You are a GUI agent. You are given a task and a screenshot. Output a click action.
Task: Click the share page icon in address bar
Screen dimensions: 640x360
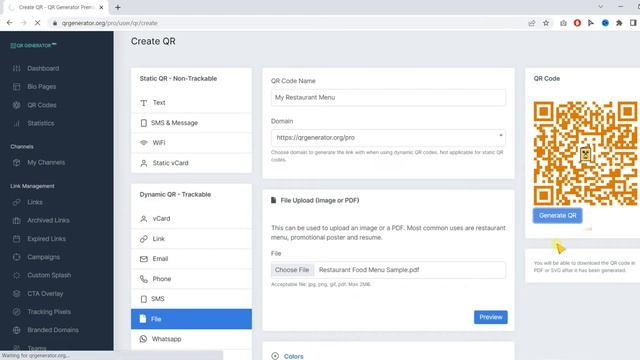coord(531,23)
